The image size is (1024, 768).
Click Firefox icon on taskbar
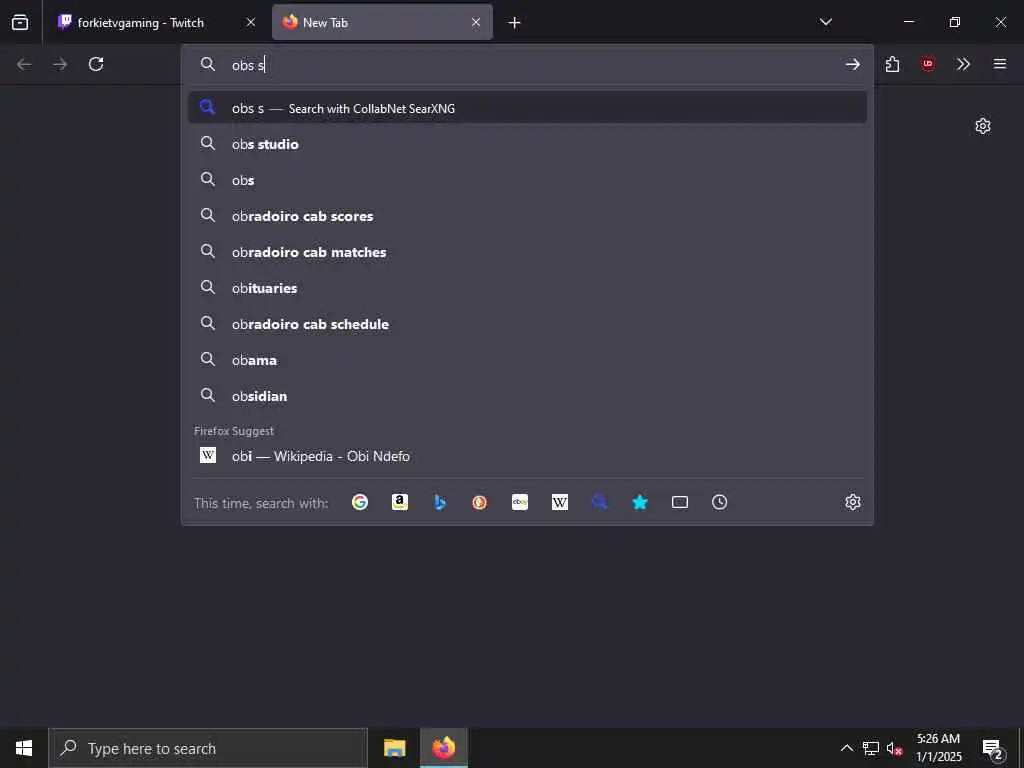pos(443,748)
